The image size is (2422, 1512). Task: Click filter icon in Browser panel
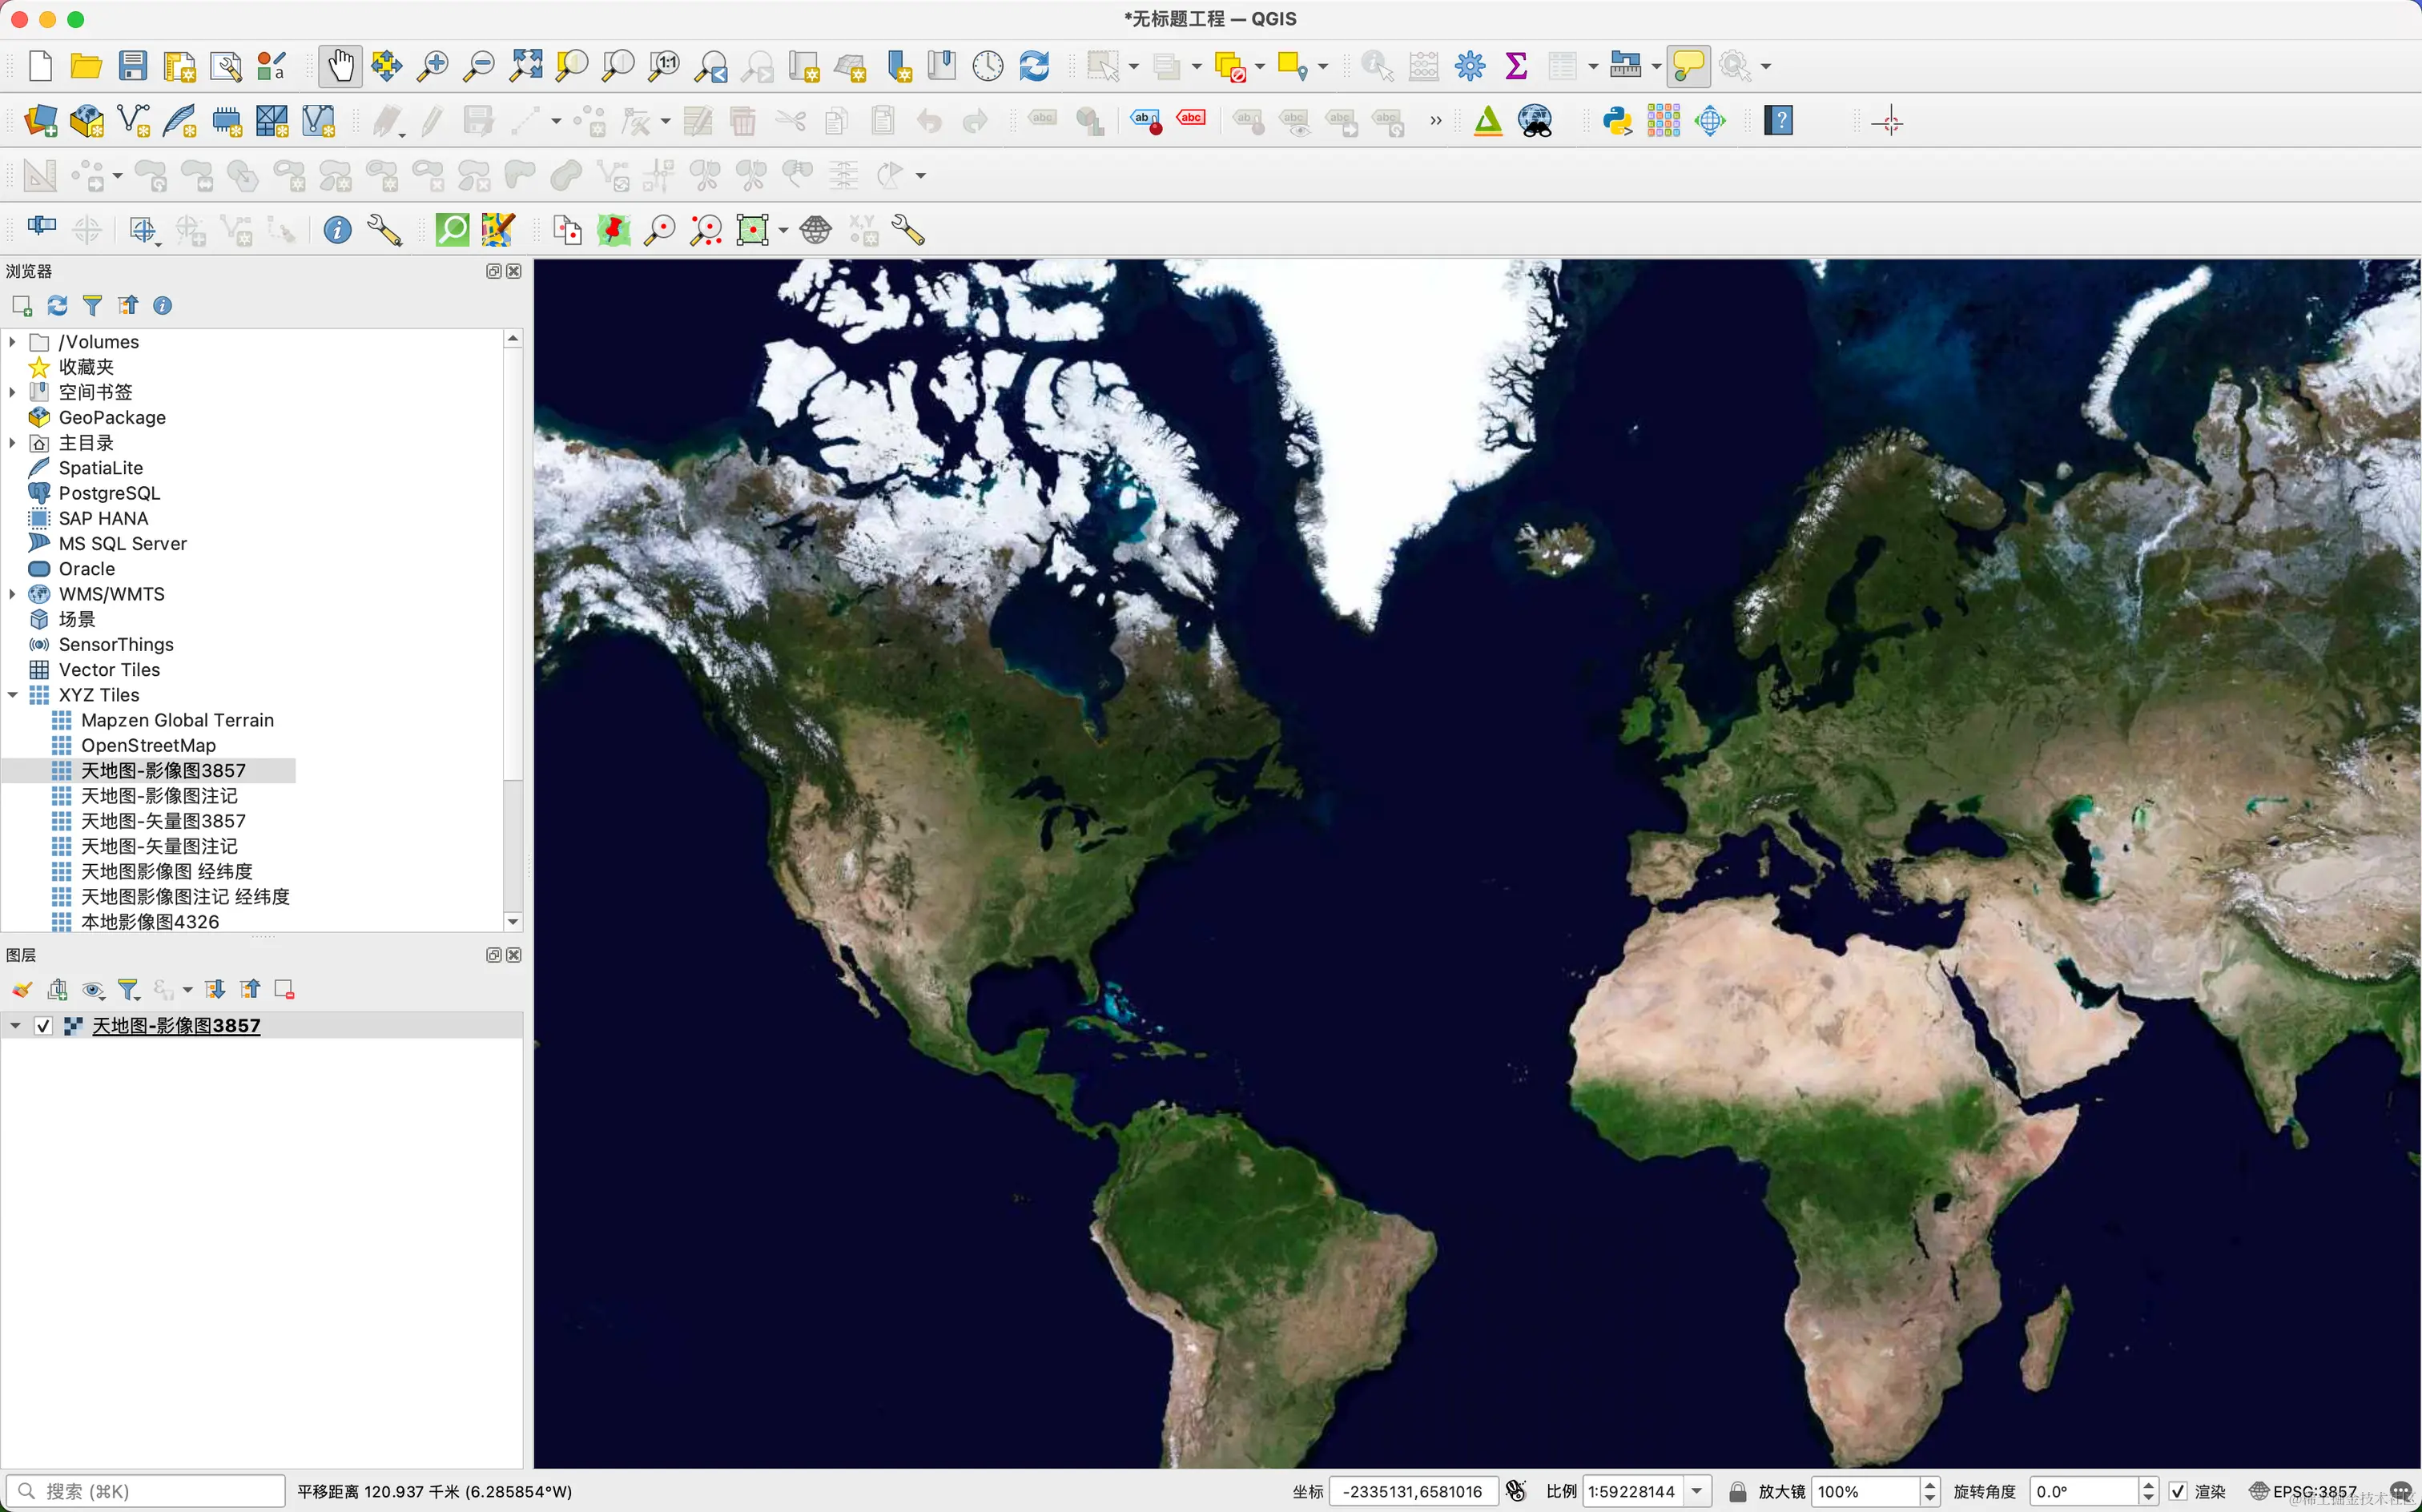92,305
